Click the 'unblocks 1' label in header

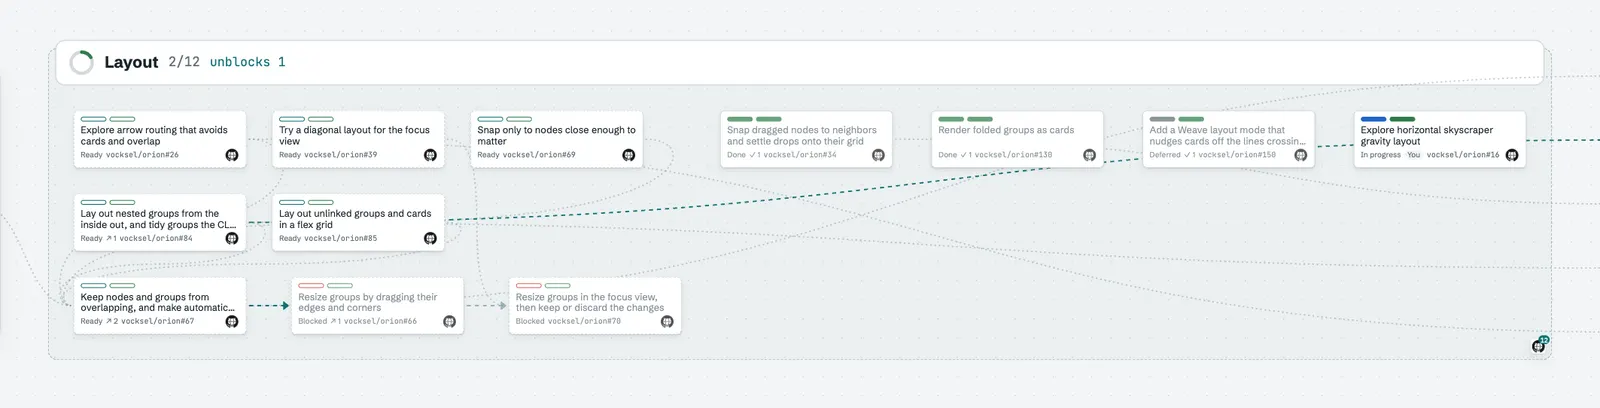pos(247,62)
